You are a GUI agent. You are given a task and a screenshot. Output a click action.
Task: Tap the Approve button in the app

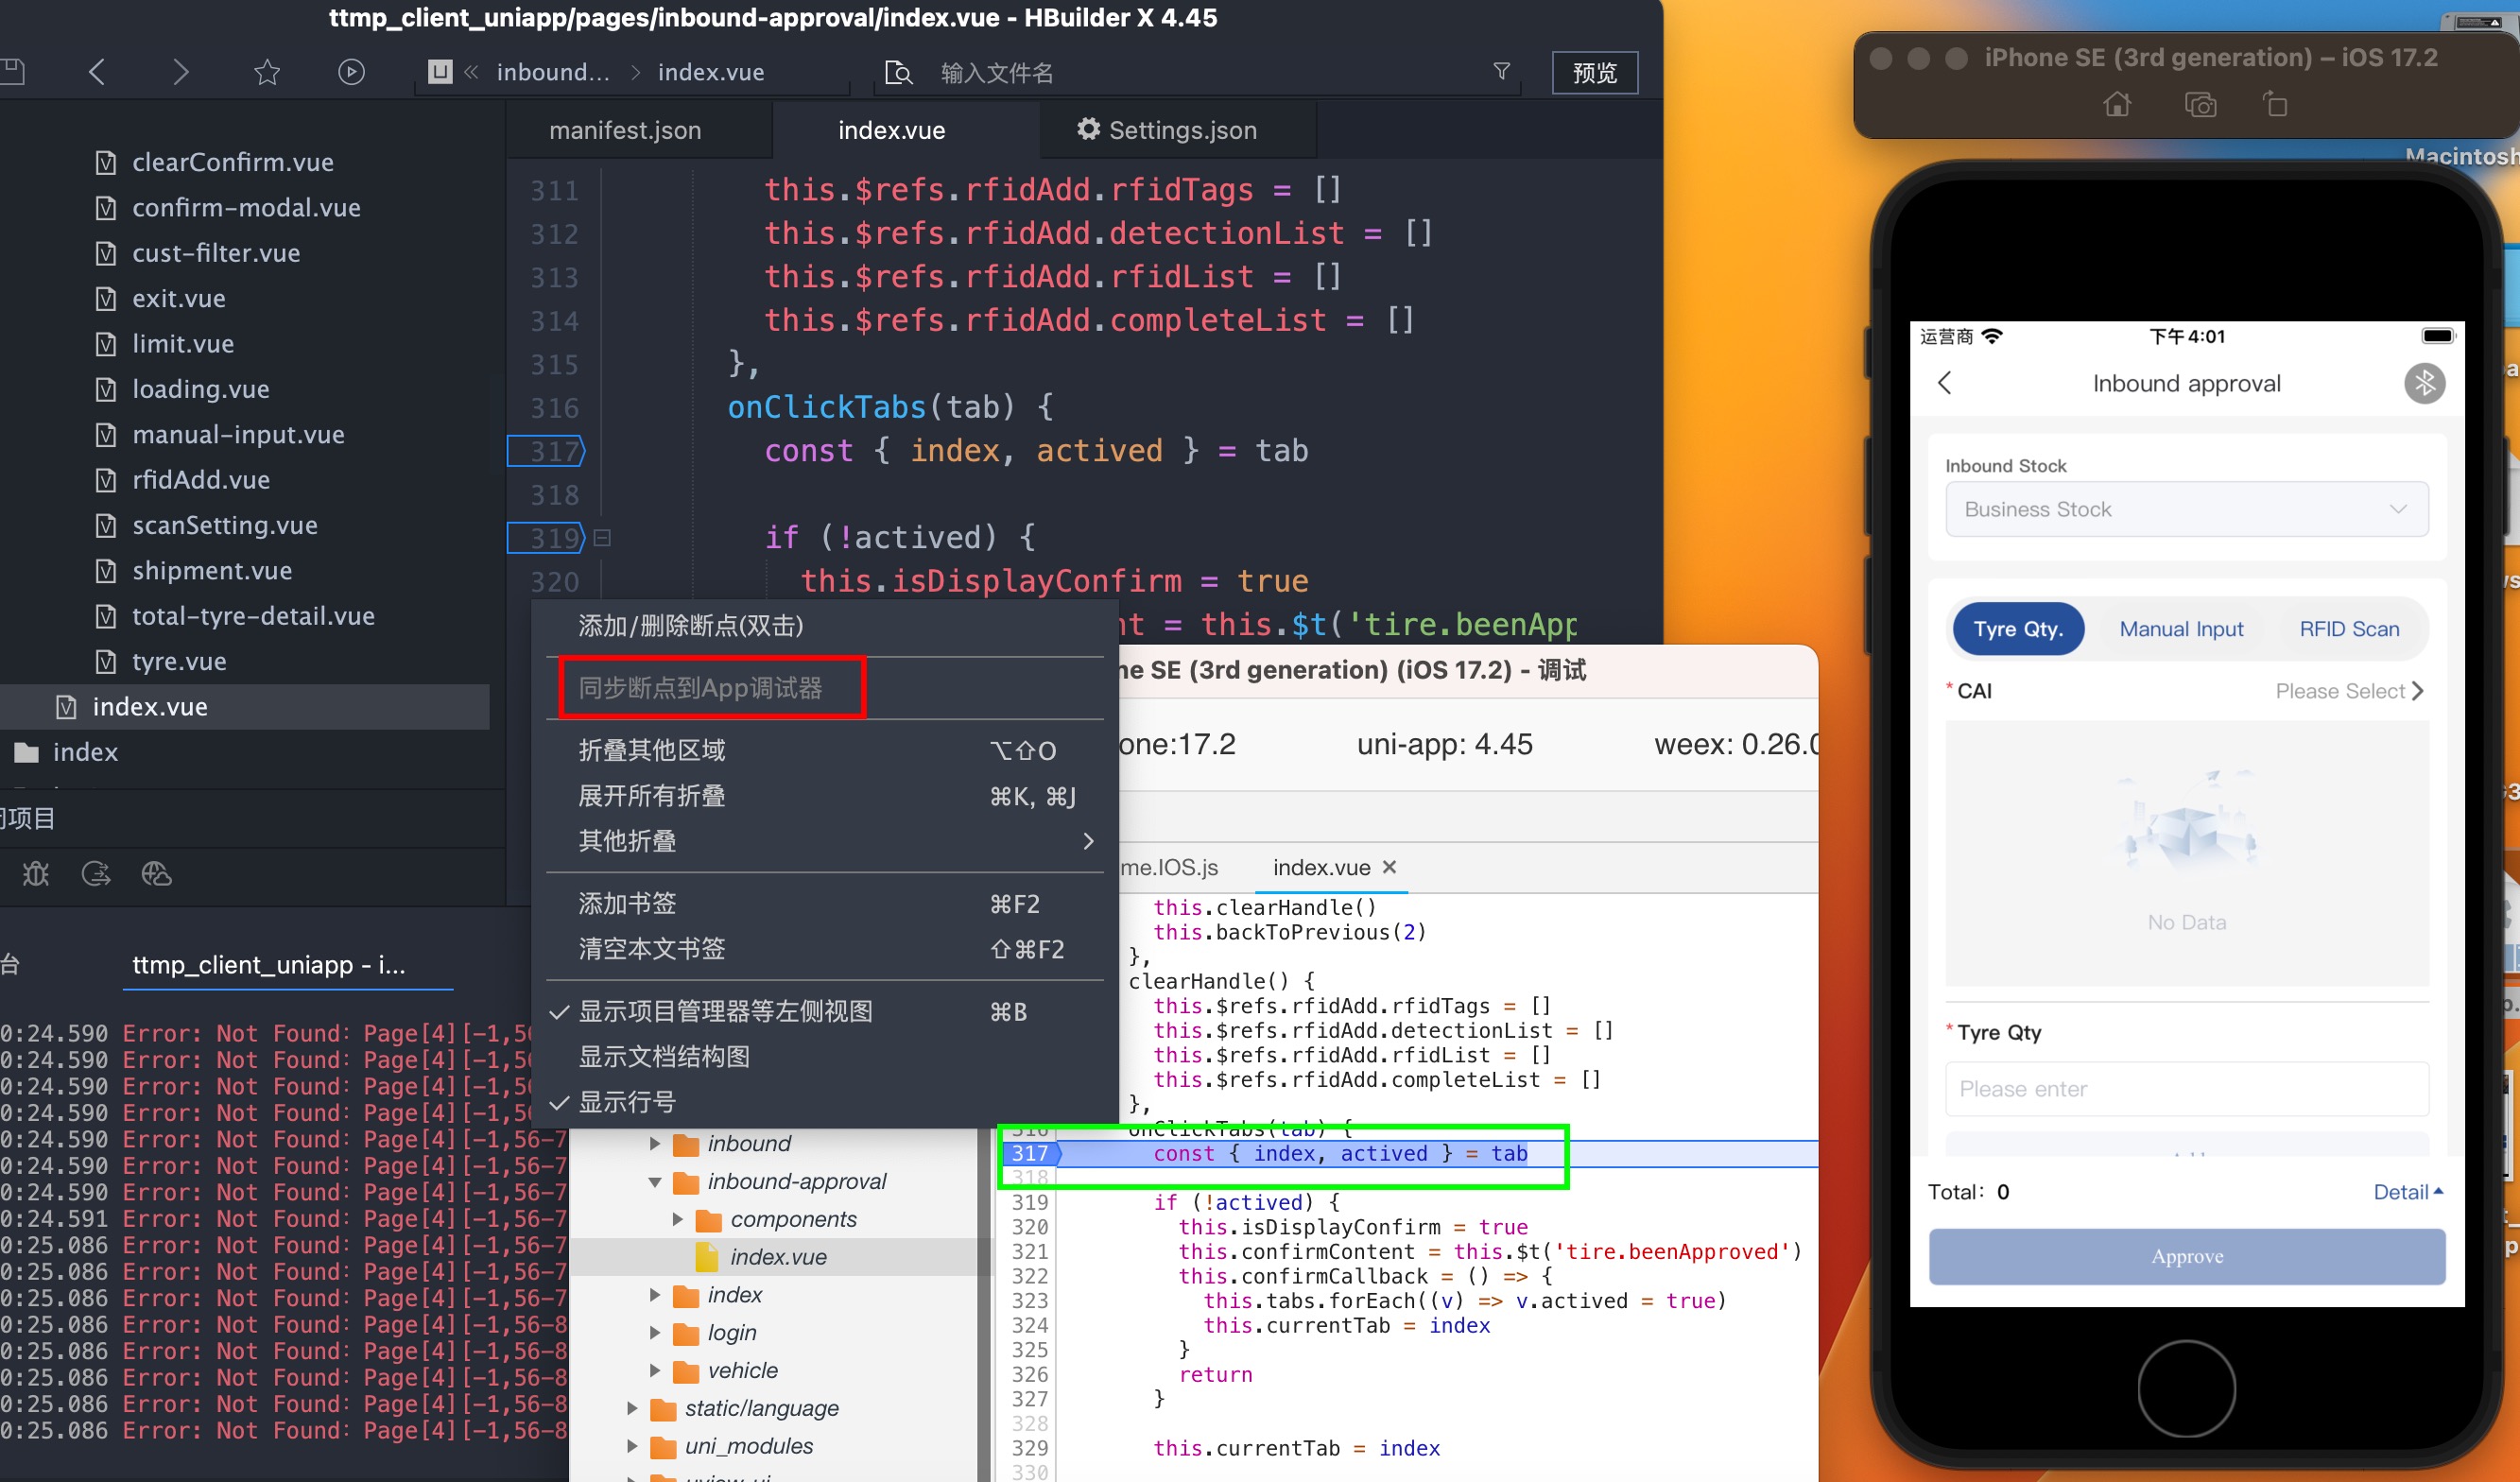tap(2186, 1256)
